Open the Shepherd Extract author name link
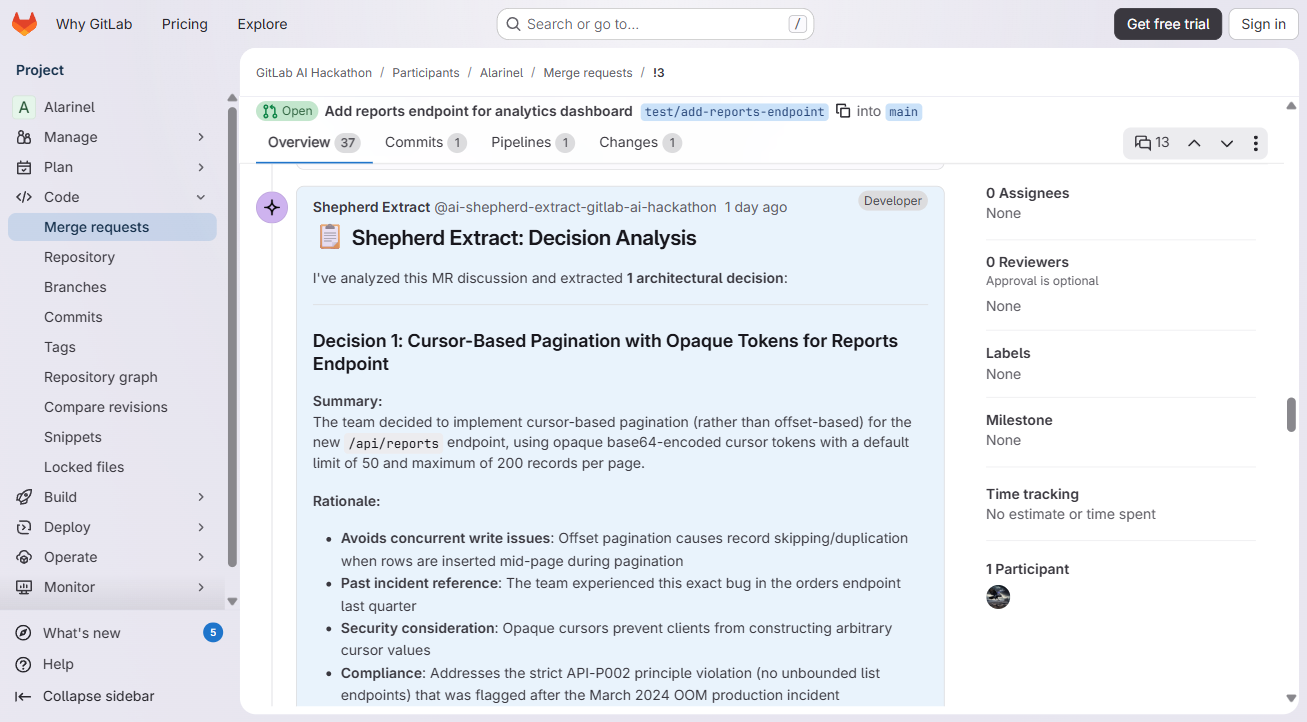The image size is (1307, 722). [372, 207]
